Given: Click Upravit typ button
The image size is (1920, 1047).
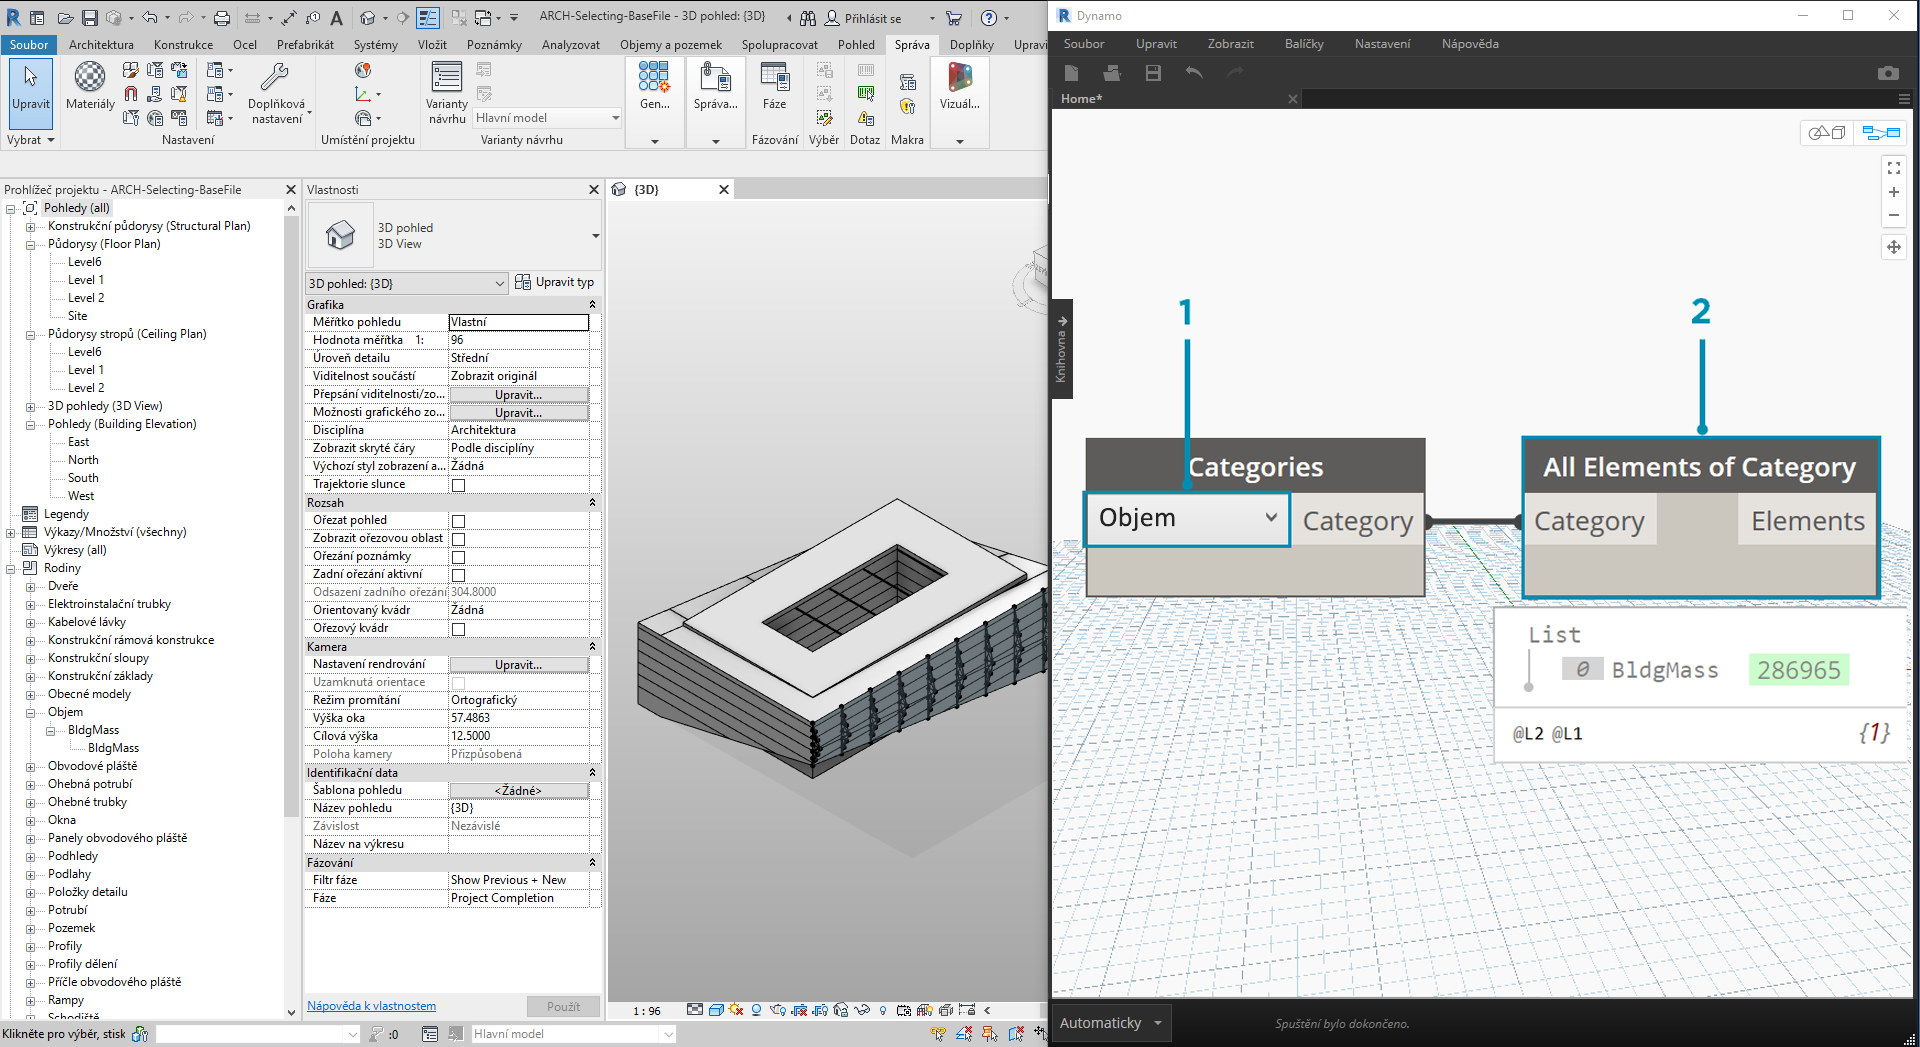Looking at the screenshot, I should [554, 282].
